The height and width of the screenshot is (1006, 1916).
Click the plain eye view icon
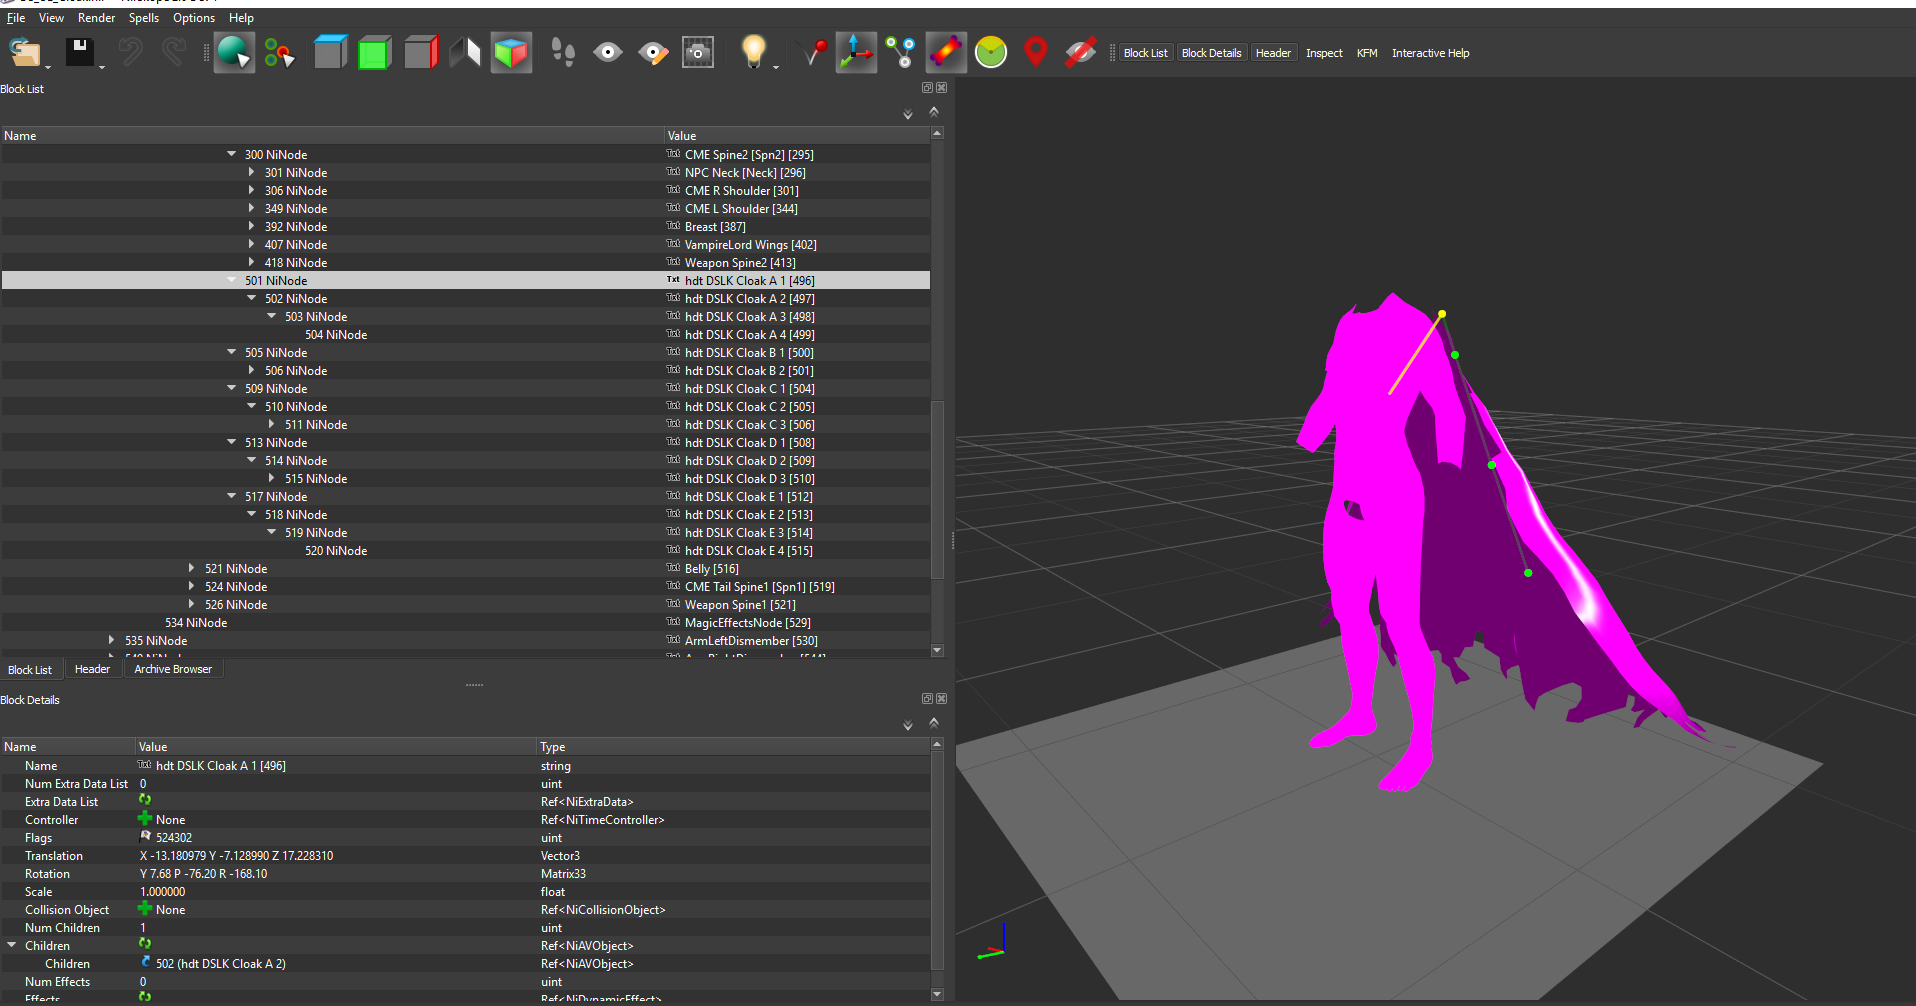(608, 52)
